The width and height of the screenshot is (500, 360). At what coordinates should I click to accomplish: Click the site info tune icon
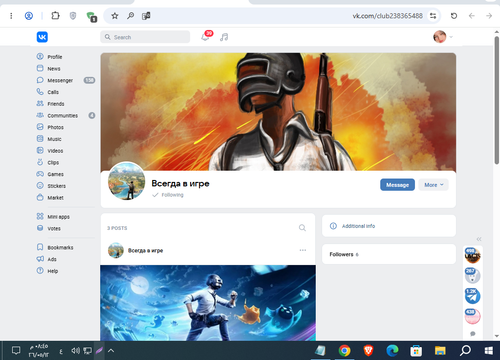[x=433, y=16]
